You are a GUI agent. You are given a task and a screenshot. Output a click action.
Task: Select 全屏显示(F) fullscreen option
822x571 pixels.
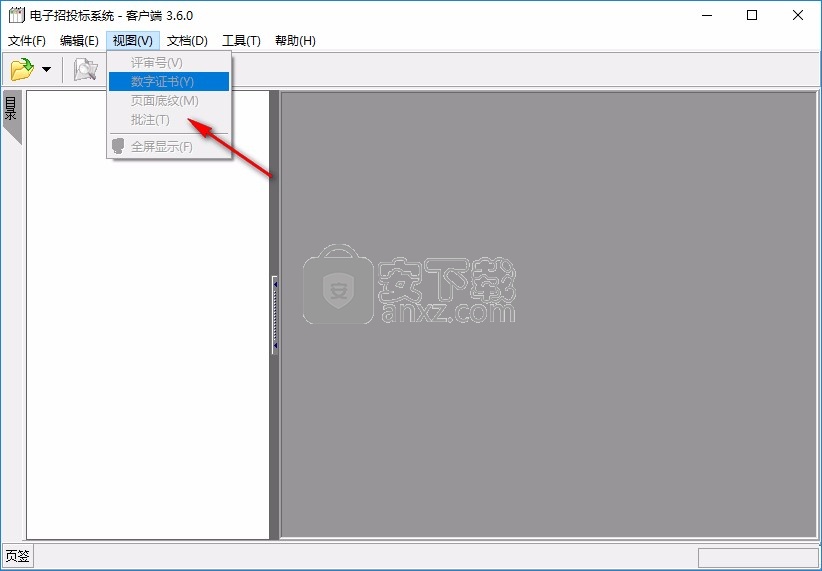click(x=162, y=147)
